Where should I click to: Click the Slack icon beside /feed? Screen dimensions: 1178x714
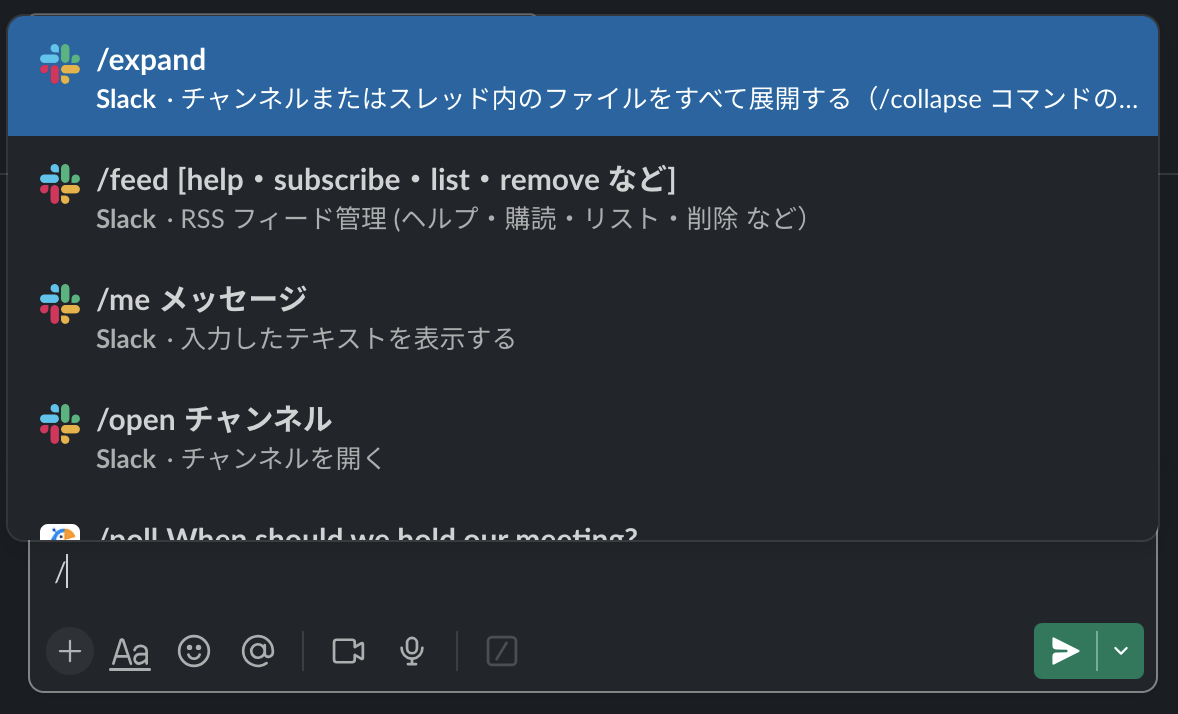pyautogui.click(x=59, y=183)
